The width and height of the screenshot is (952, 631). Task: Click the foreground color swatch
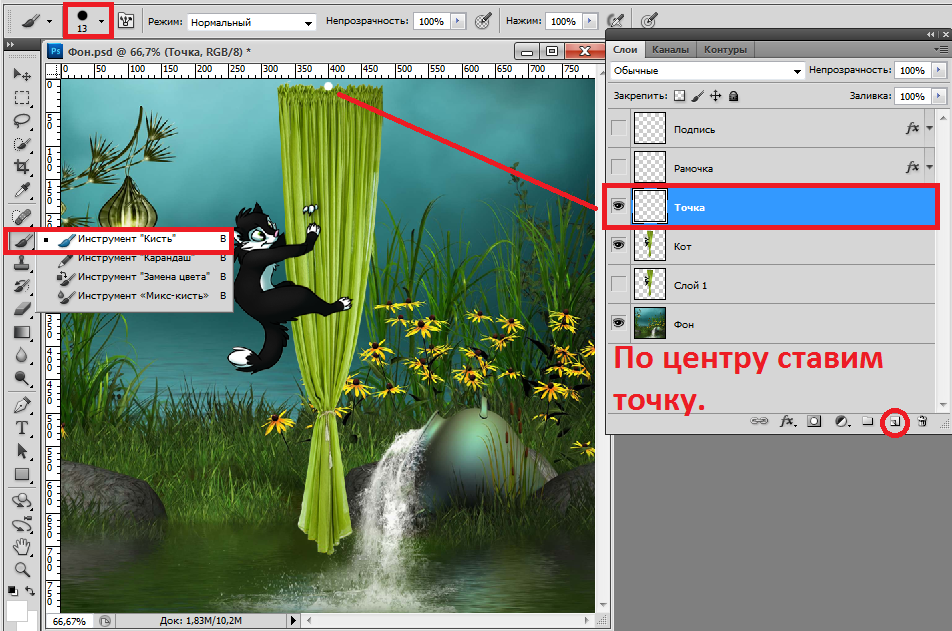pyautogui.click(x=16, y=610)
